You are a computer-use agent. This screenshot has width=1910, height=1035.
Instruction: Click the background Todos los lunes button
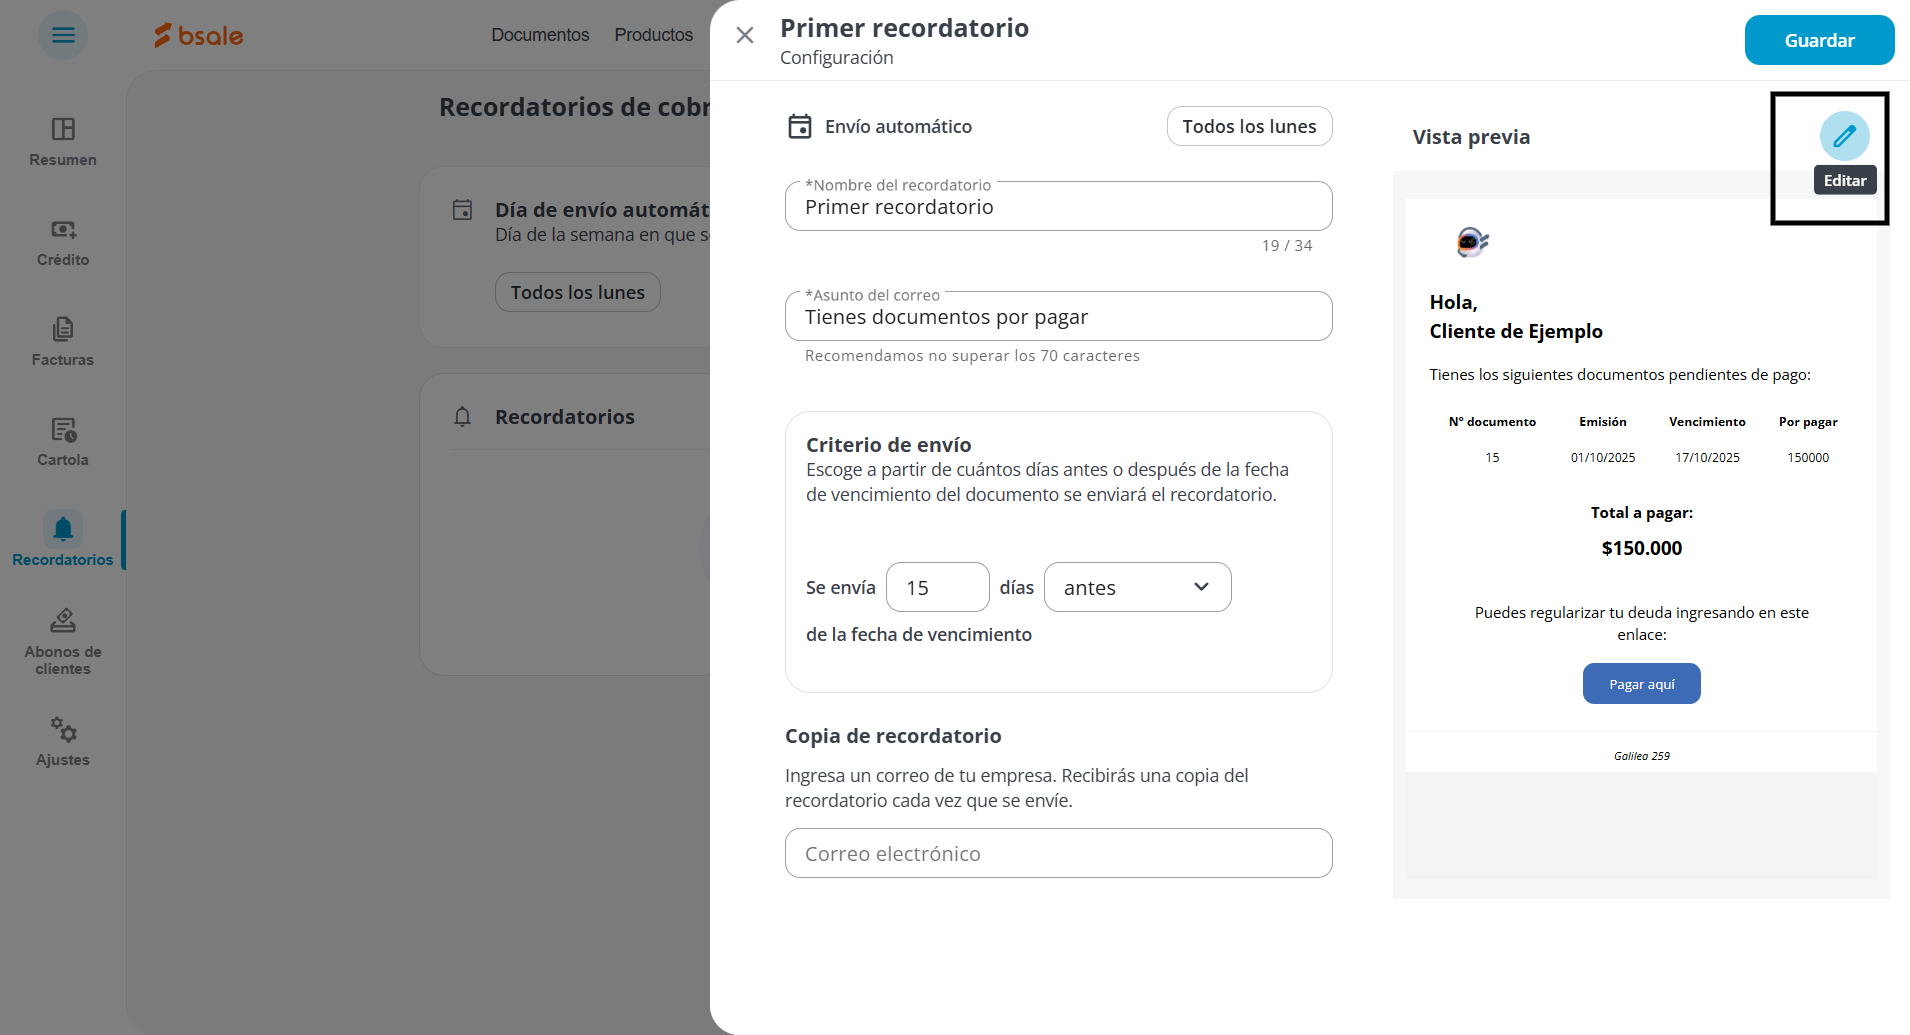pyautogui.click(x=578, y=292)
